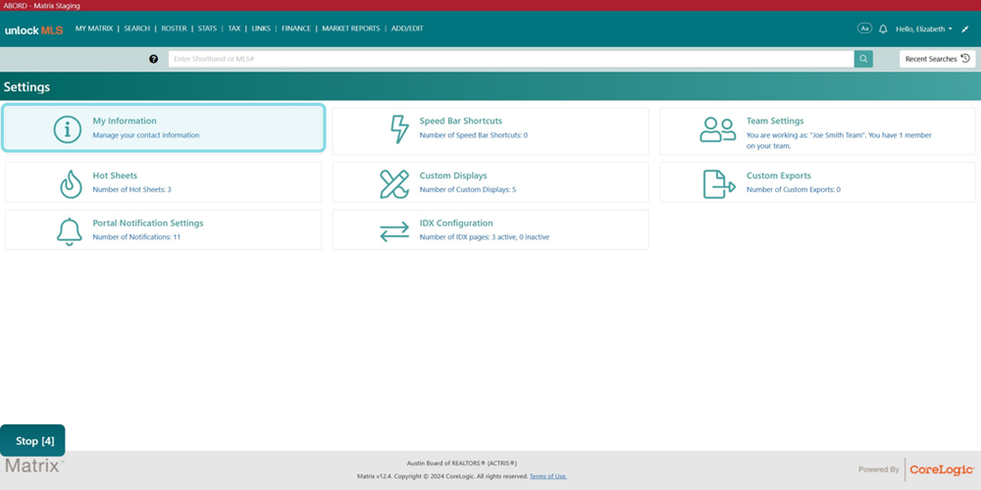This screenshot has height=490, width=981.
Task: Open the TAX menu
Action: click(234, 28)
